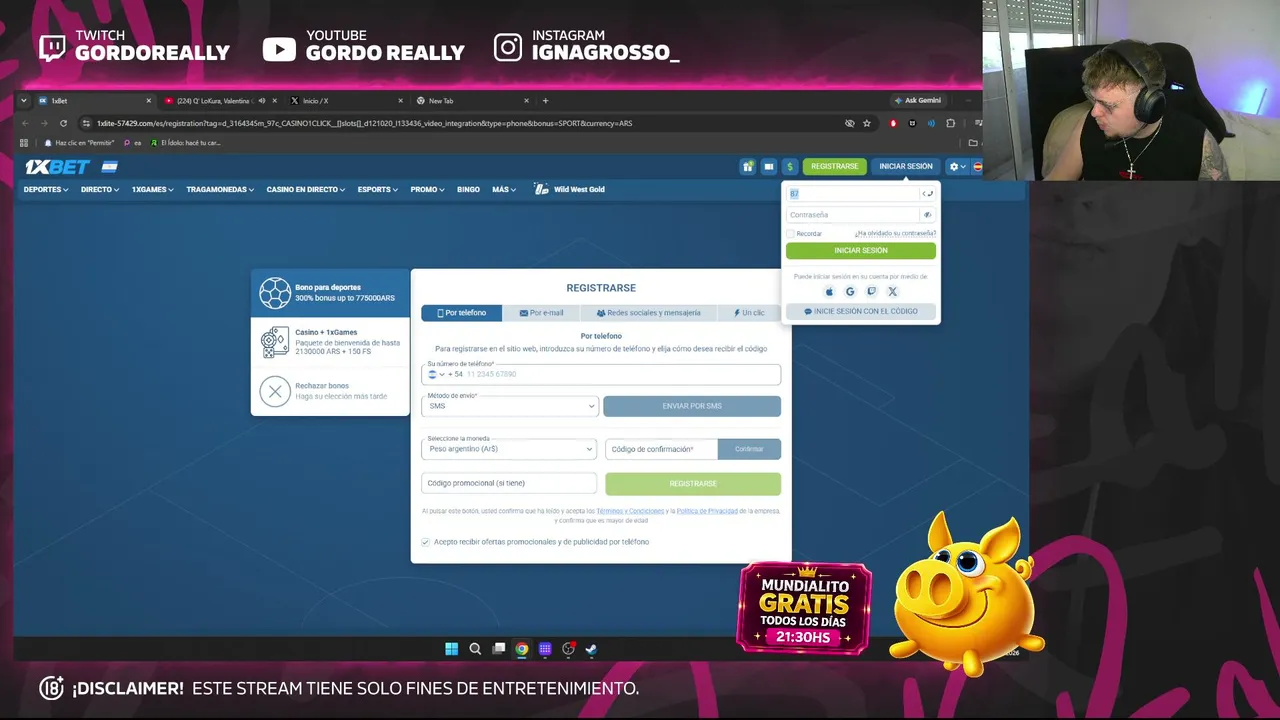Click the Confirmar code button

(x=749, y=449)
